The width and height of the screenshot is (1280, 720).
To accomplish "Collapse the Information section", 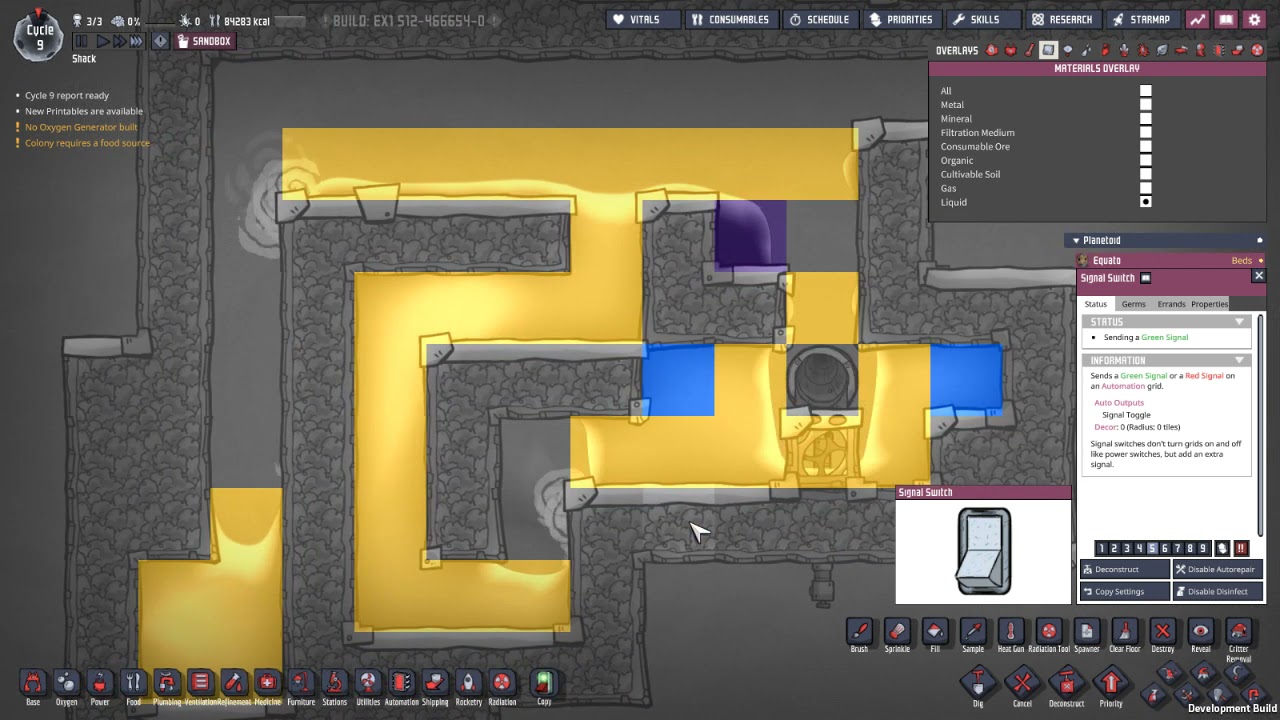I will [1239, 361].
